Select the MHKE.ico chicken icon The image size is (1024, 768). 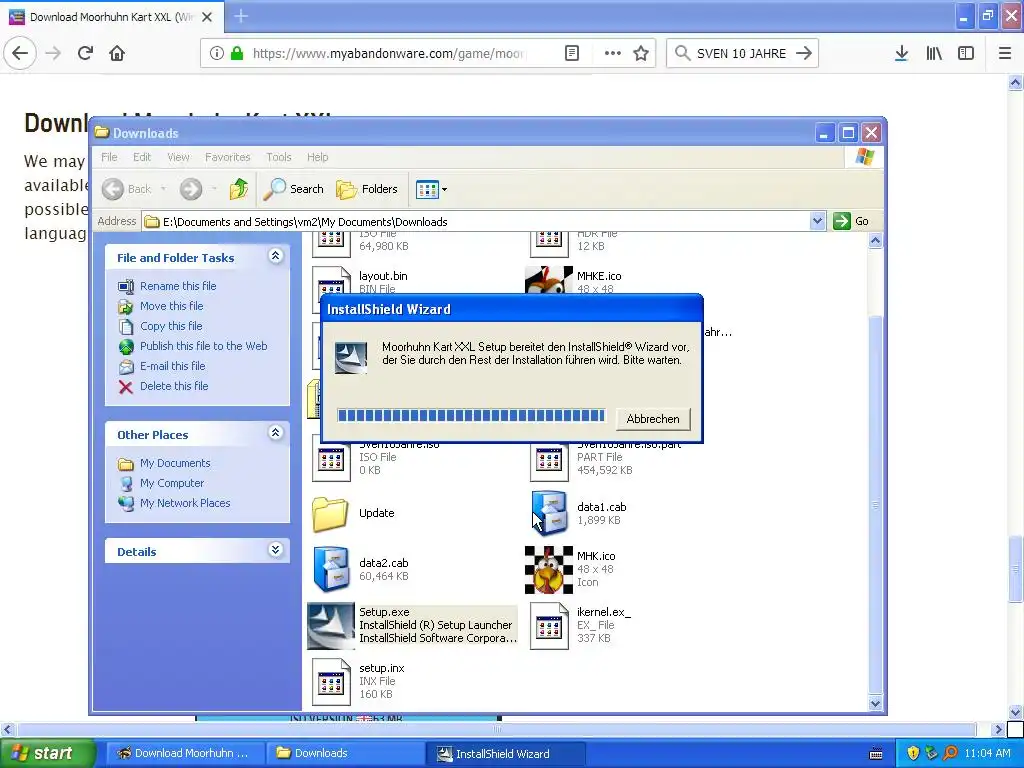point(549,280)
